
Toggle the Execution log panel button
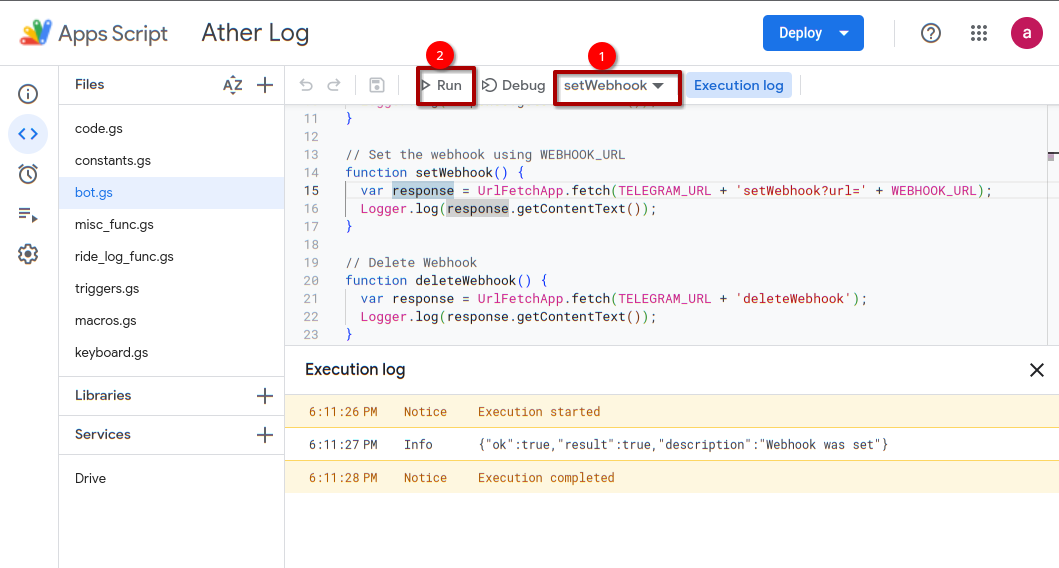[x=738, y=86]
